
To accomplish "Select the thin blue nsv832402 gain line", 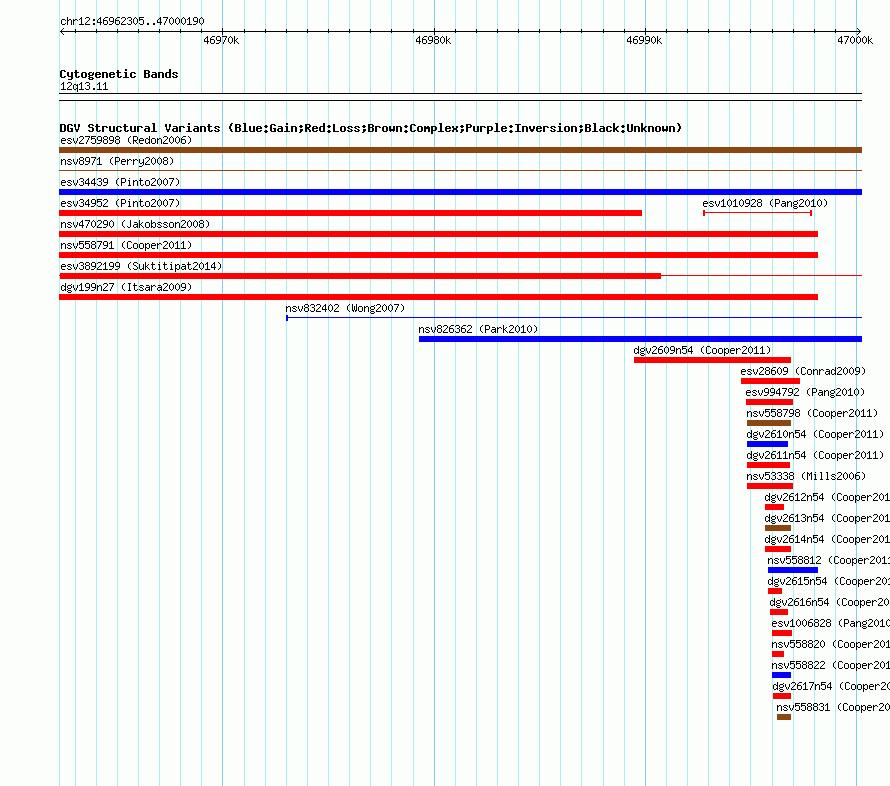I will (574, 318).
